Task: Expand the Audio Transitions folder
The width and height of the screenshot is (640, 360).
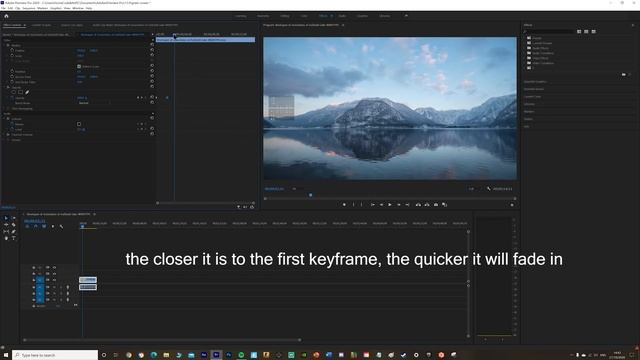Action: click(x=525, y=53)
